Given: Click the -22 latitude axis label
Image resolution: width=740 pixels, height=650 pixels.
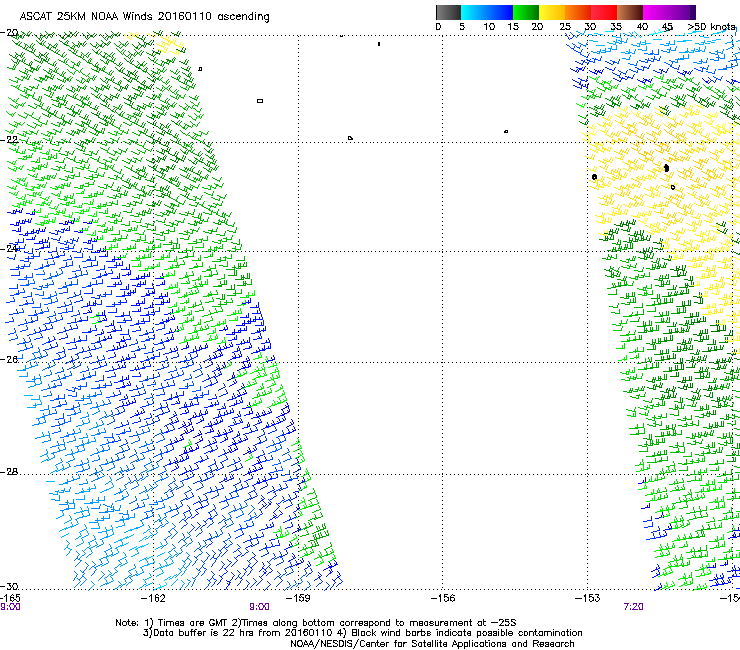Looking at the screenshot, I should pyautogui.click(x=9, y=140).
